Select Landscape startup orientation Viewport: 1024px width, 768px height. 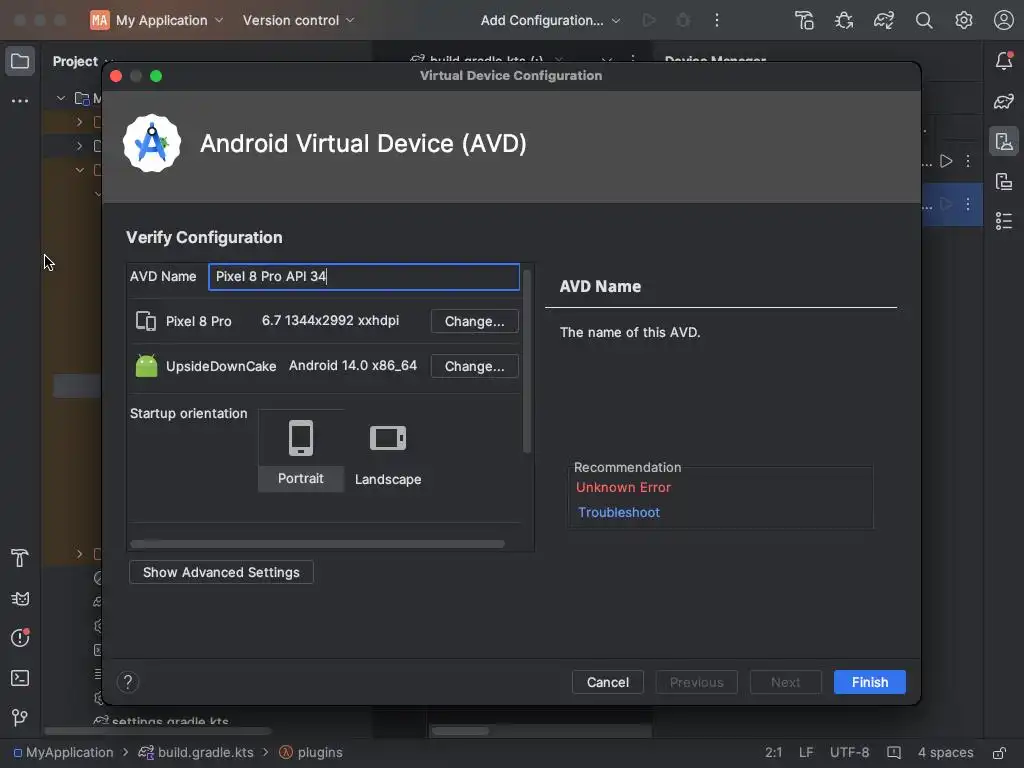point(388,451)
